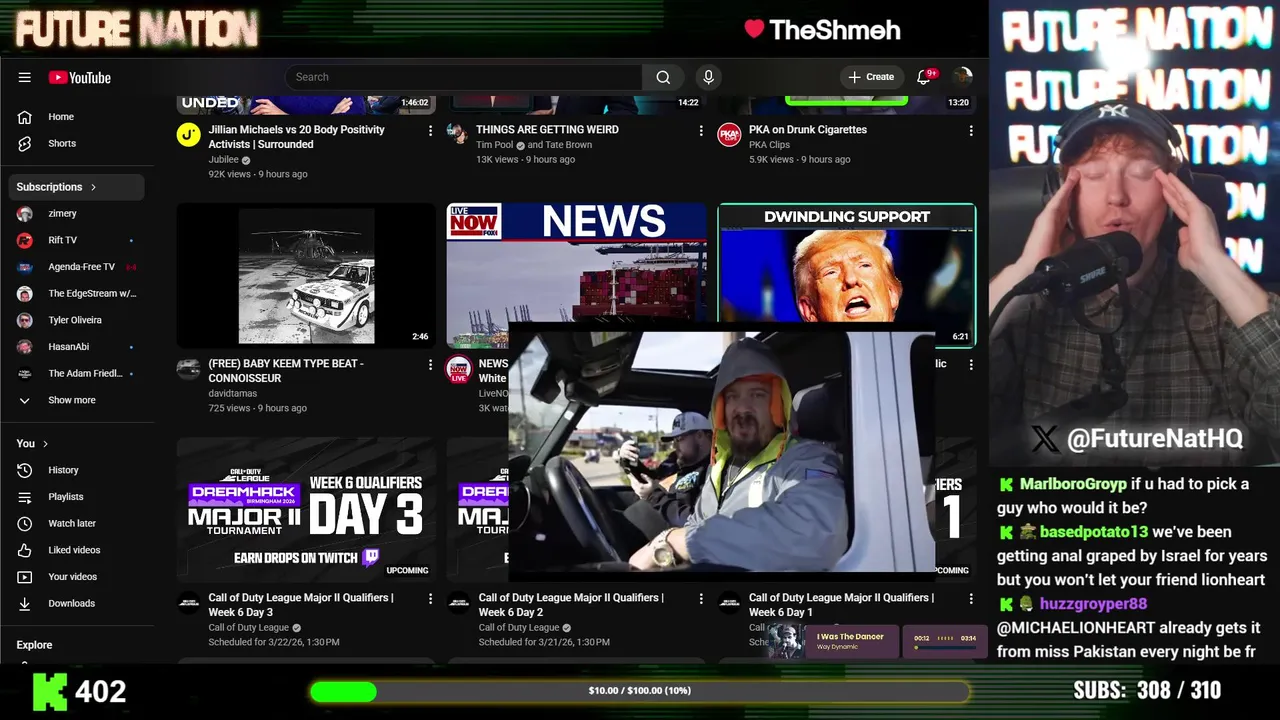Click the search magnifier button

(x=663, y=77)
